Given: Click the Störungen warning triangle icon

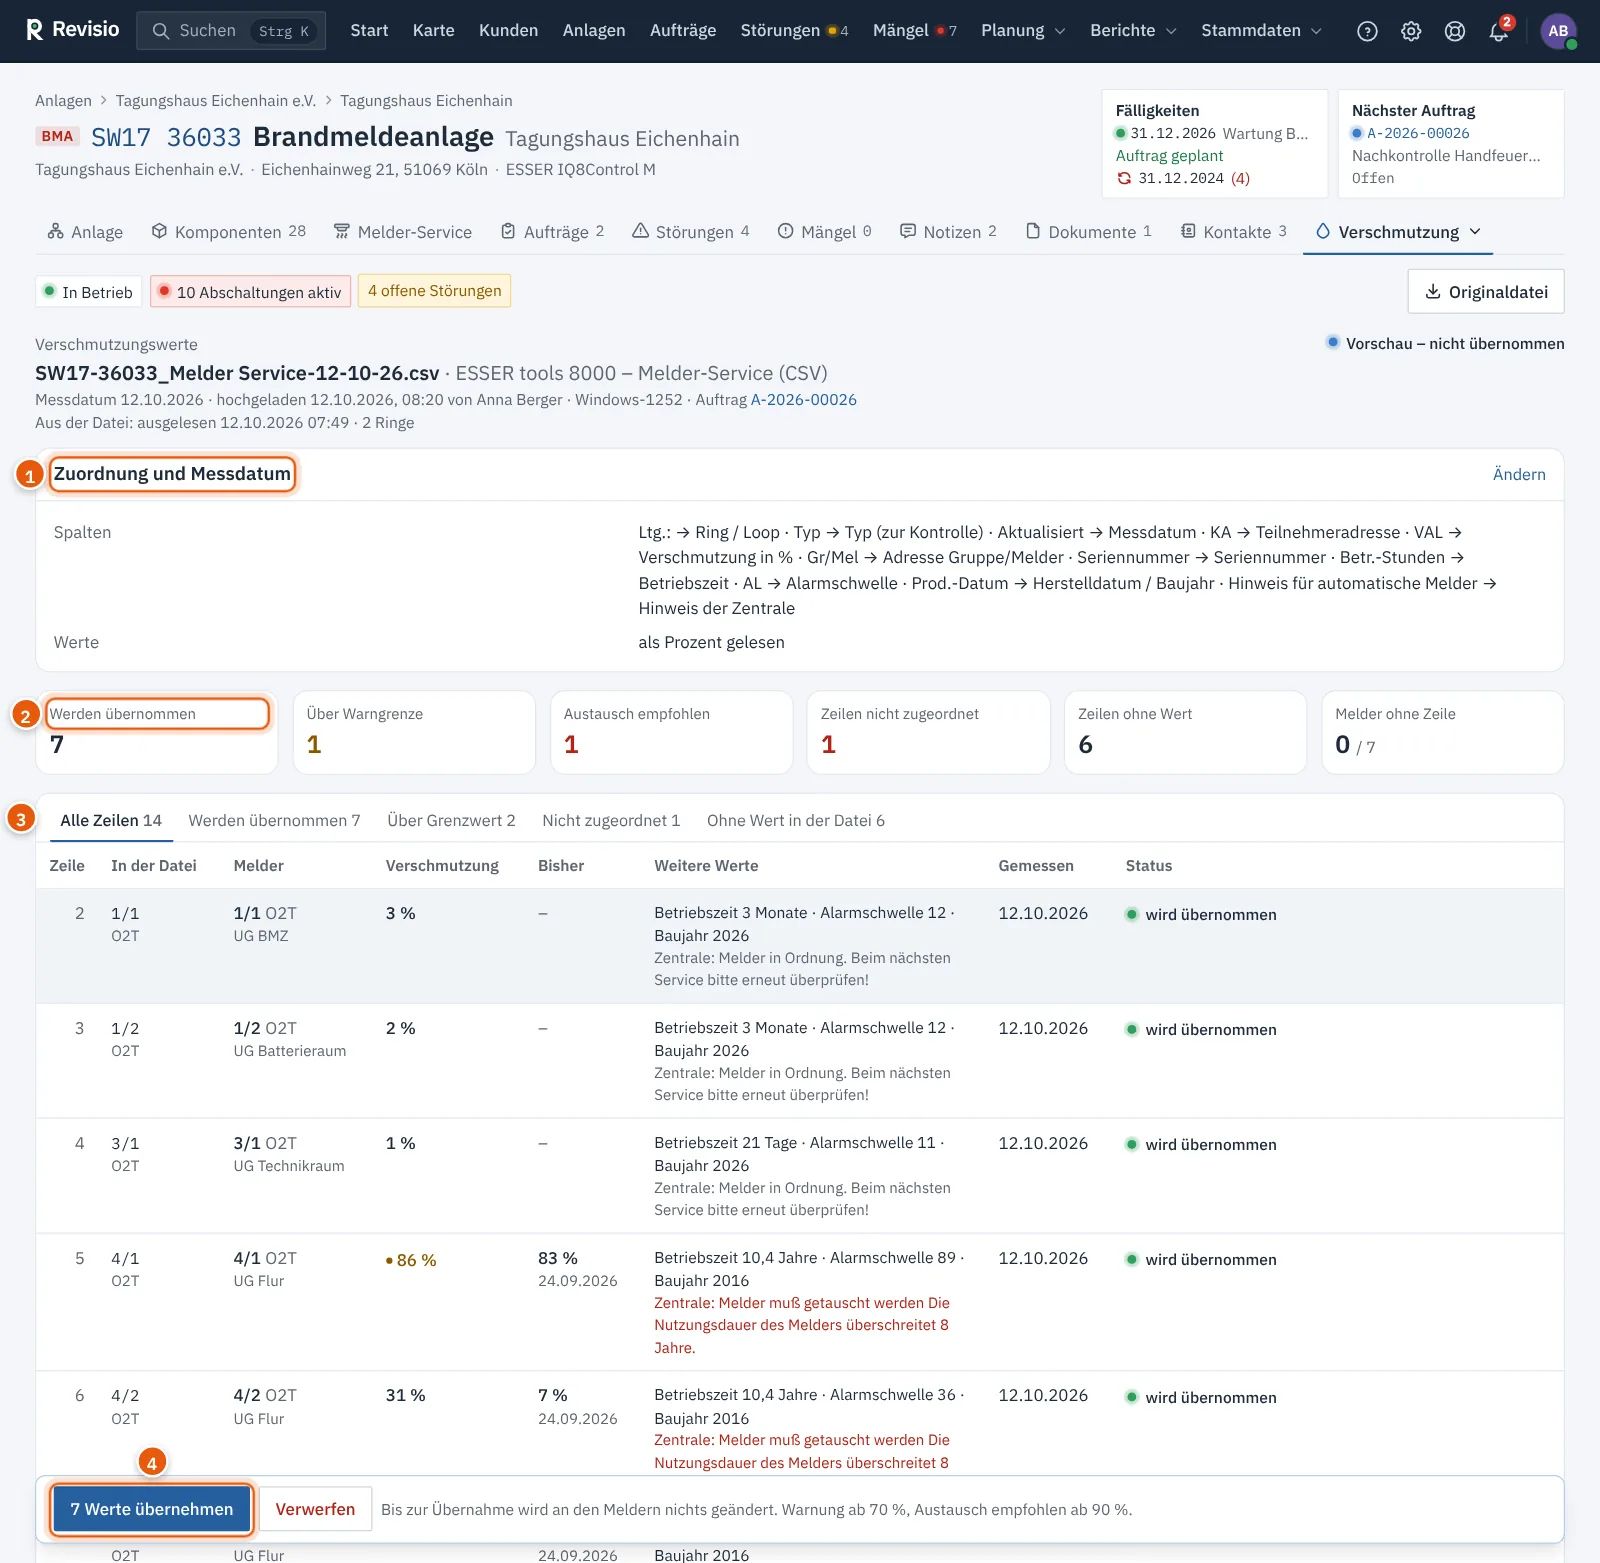Looking at the screenshot, I should [640, 231].
